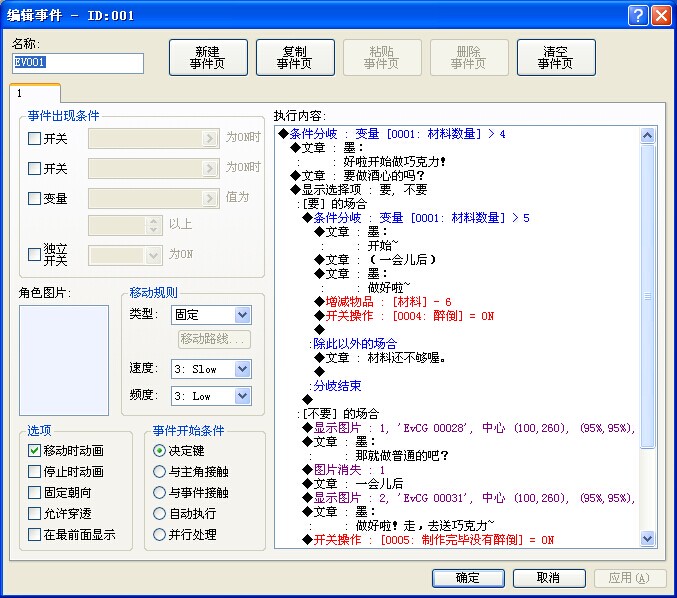
Task: Select the 条件分歧 材料数量 > 5 line
Action: [416, 218]
